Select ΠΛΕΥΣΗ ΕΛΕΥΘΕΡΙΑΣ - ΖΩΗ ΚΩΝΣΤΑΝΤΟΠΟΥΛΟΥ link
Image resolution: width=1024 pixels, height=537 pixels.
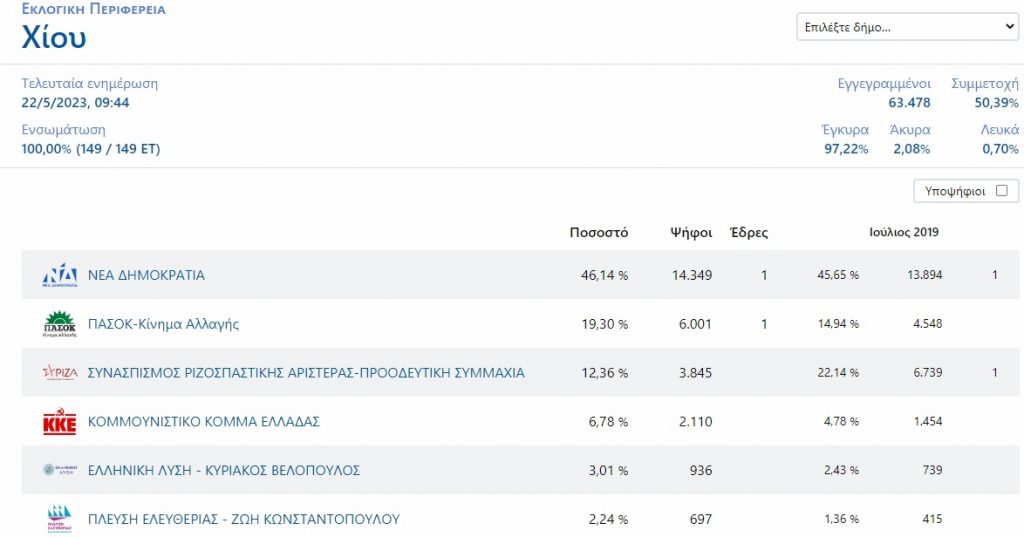pos(244,519)
